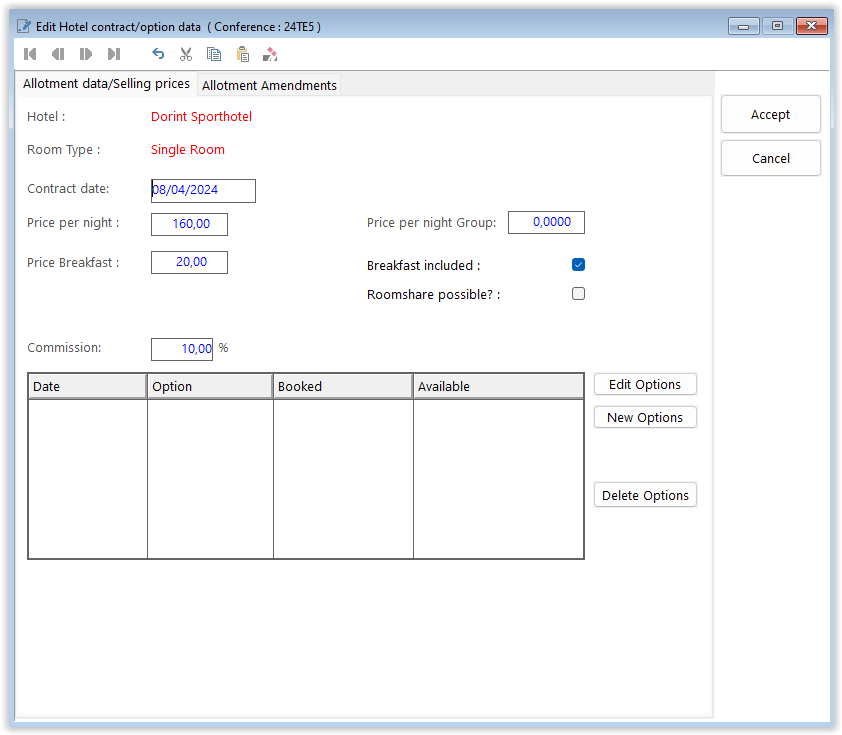
Task: Click the Commission percentage field
Action: coord(182,349)
